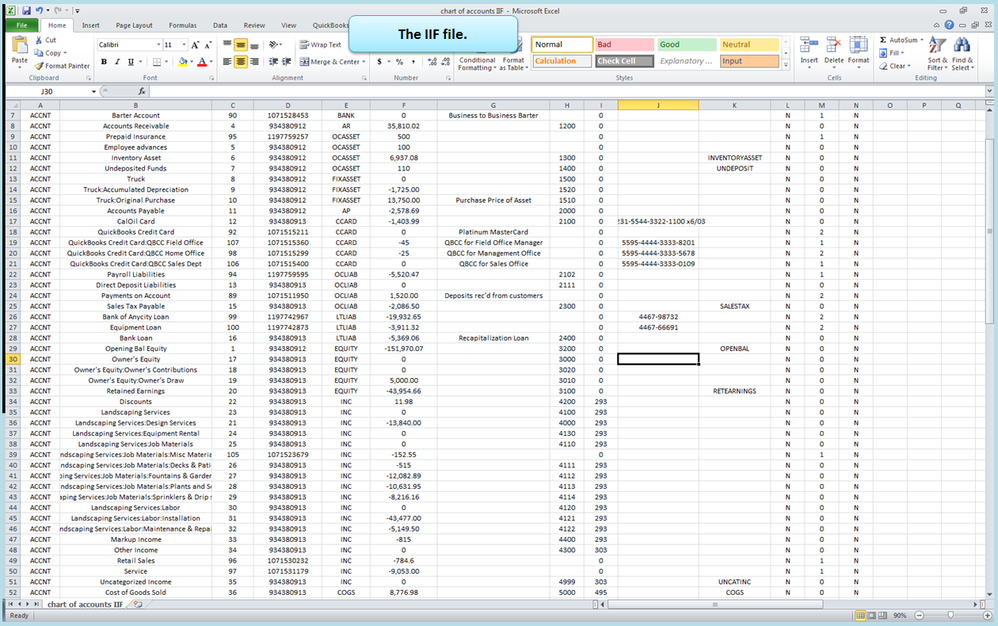Click the Format cells icon
998x626 pixels.
pyautogui.click(x=858, y=45)
